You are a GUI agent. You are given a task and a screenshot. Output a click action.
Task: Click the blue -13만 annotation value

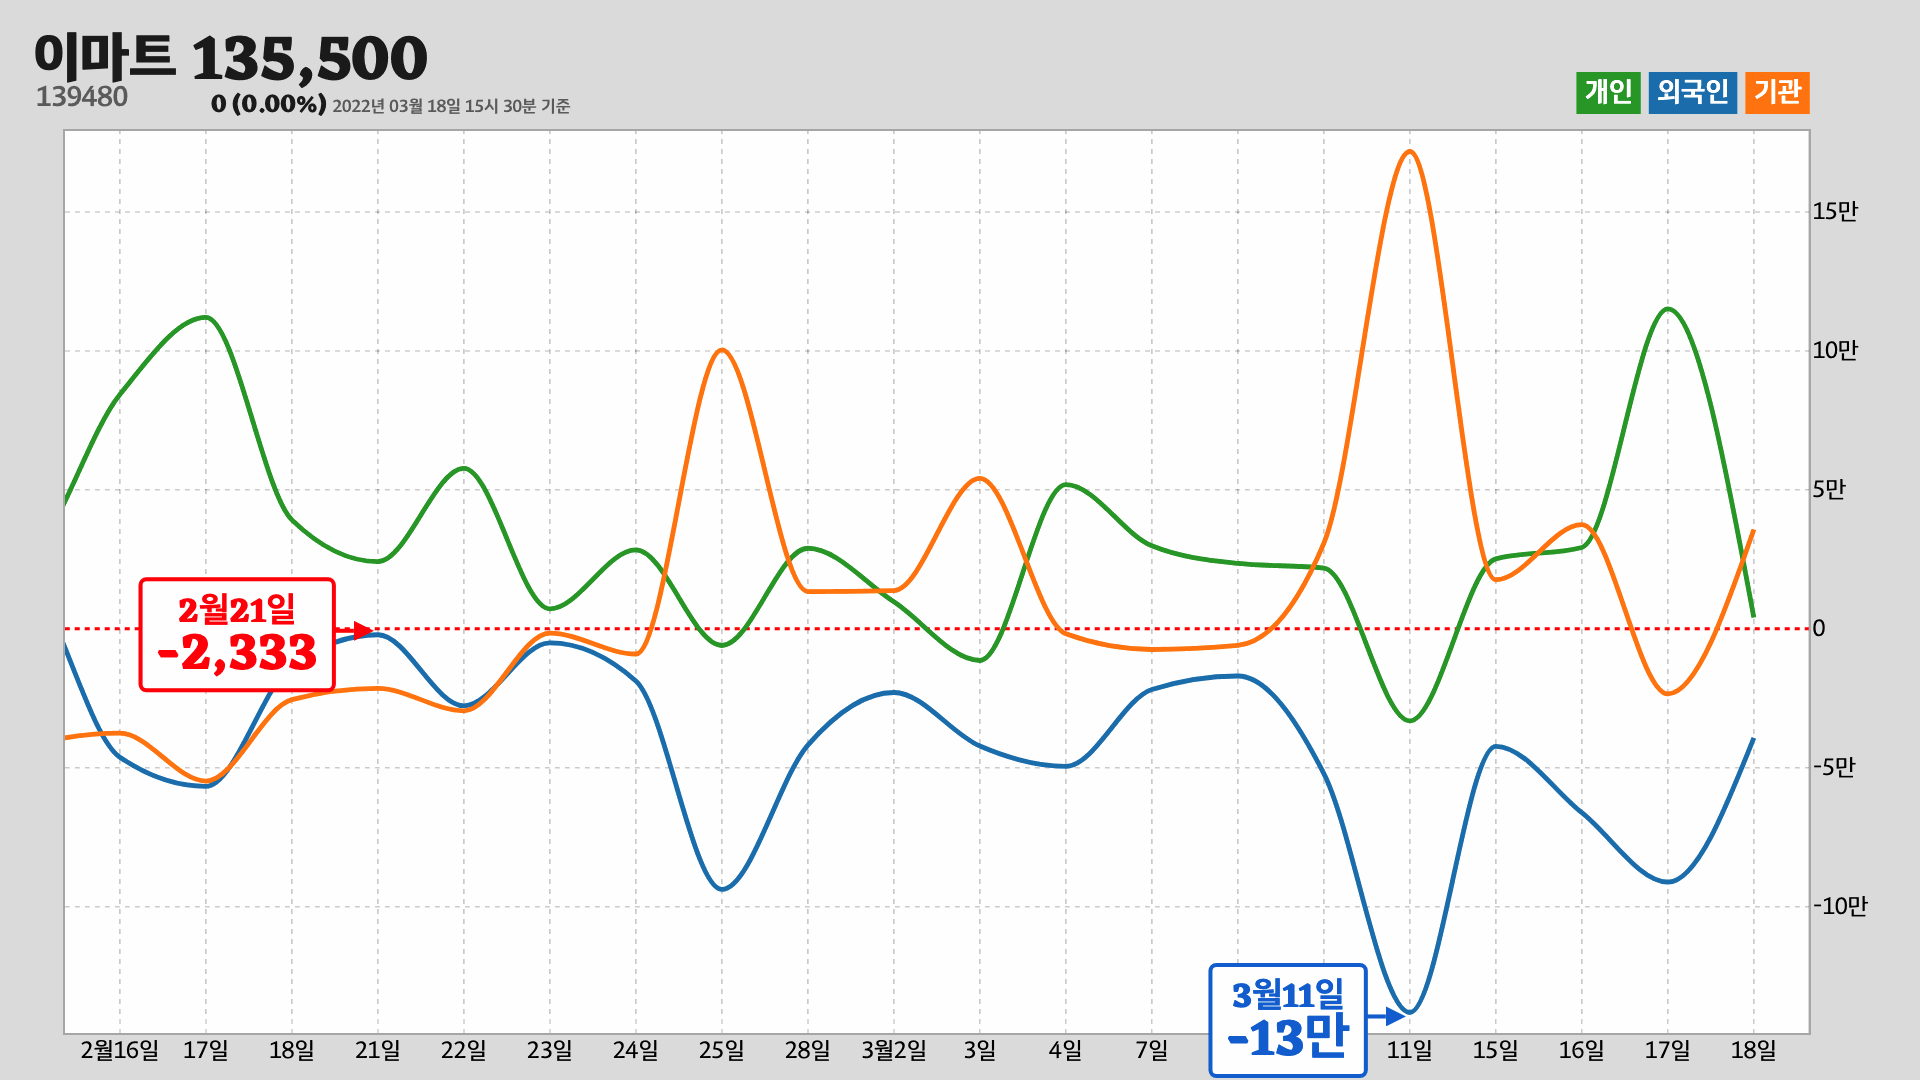pyautogui.click(x=1288, y=1037)
